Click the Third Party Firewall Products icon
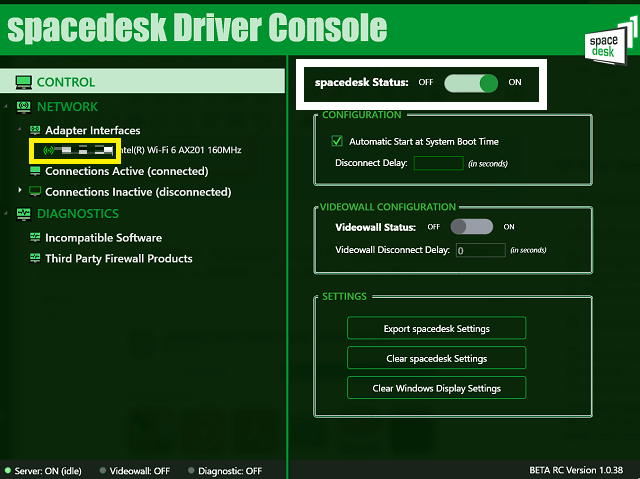The height and width of the screenshot is (479, 640). click(35, 258)
